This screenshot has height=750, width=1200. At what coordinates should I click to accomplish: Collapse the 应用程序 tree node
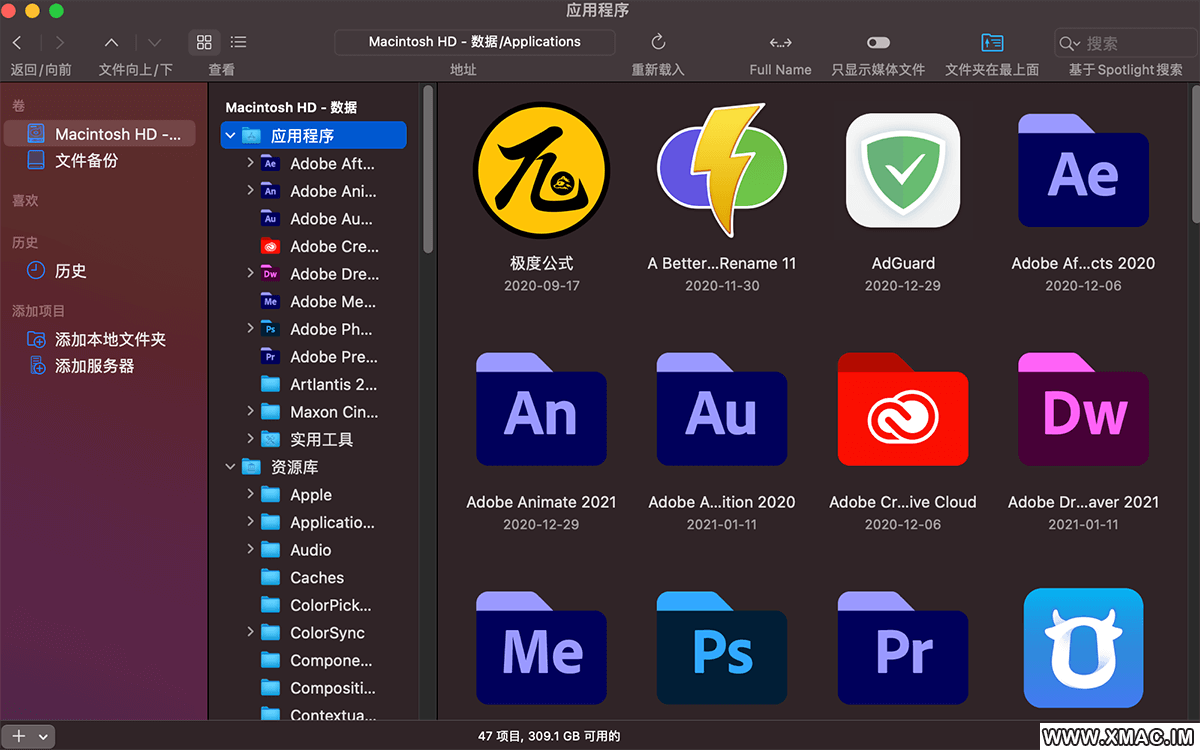[231, 136]
